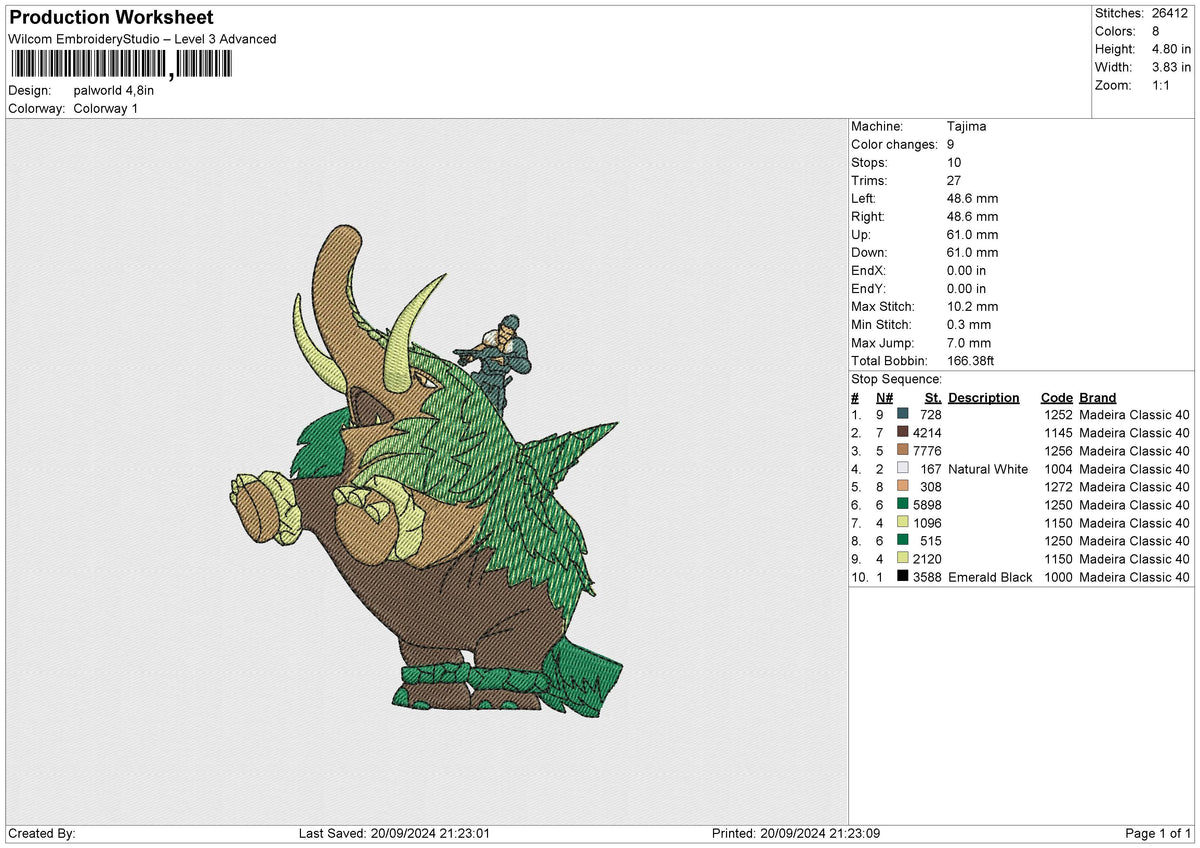Select stitch count 4214 in row 2
1200x848 pixels.
[x=927, y=433]
